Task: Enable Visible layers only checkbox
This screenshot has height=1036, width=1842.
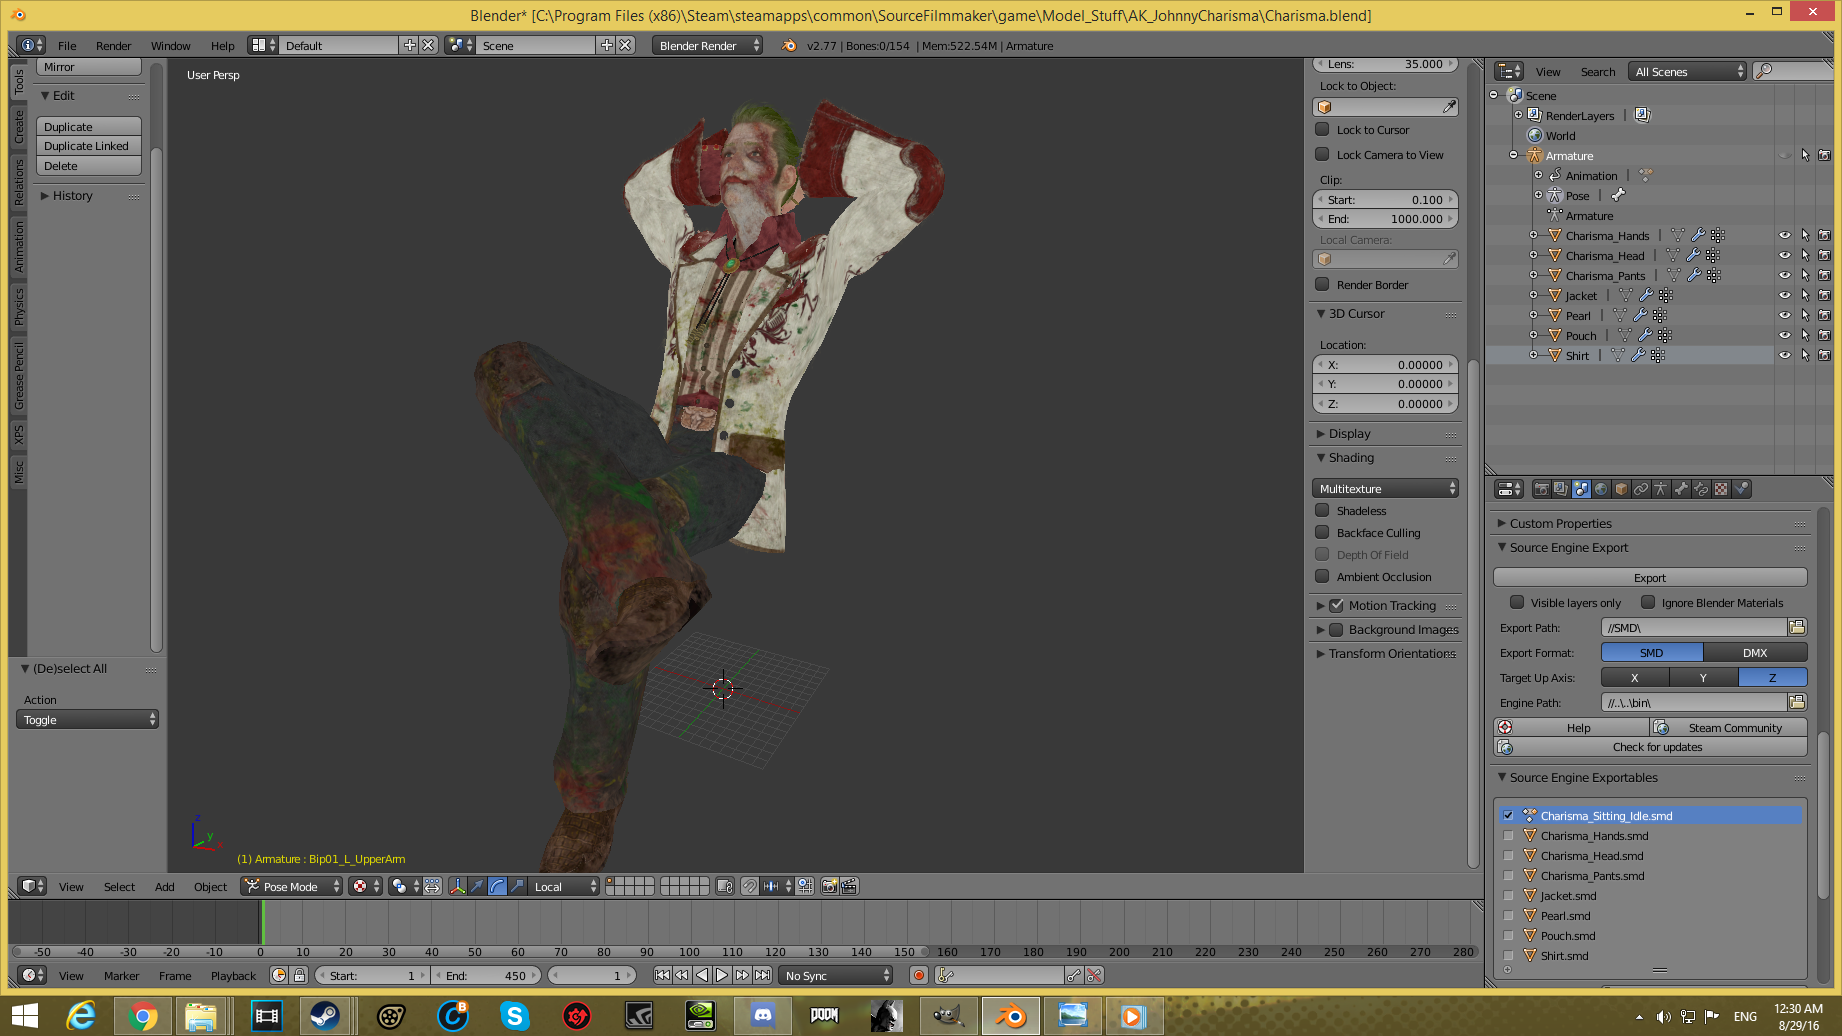Action: [1517, 603]
